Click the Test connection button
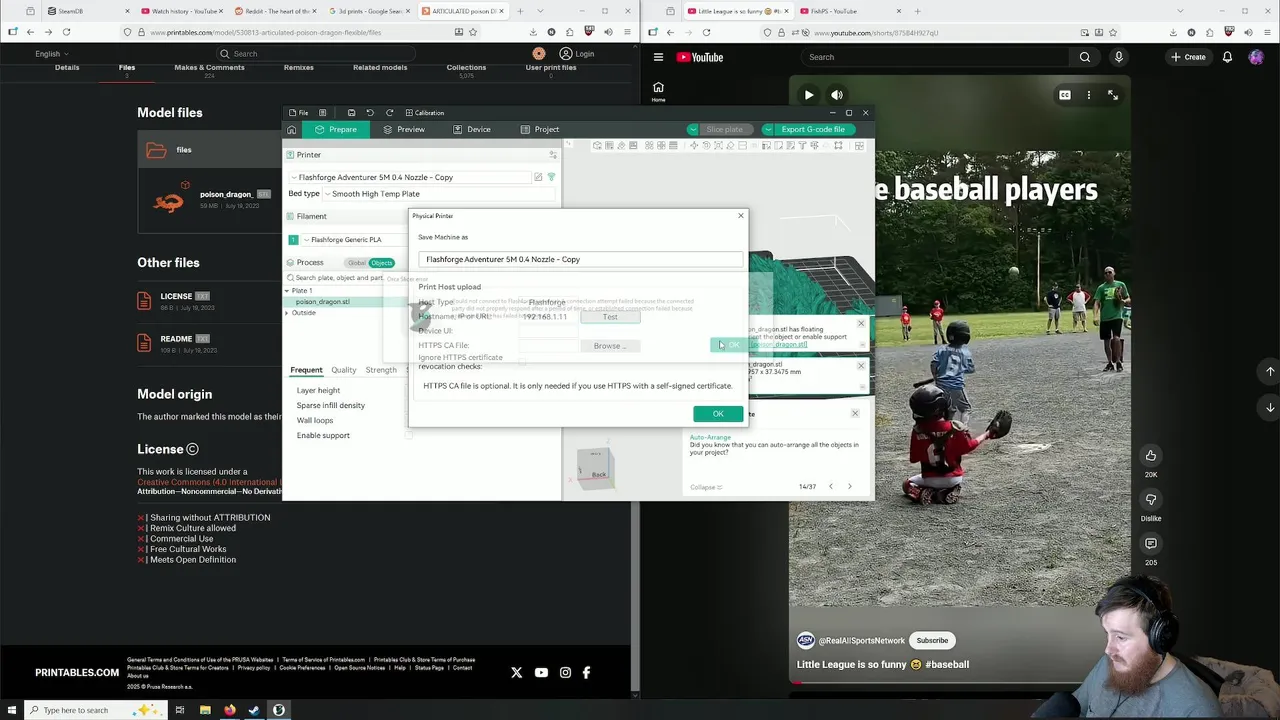Viewport: 1280px width, 720px height. tap(610, 317)
